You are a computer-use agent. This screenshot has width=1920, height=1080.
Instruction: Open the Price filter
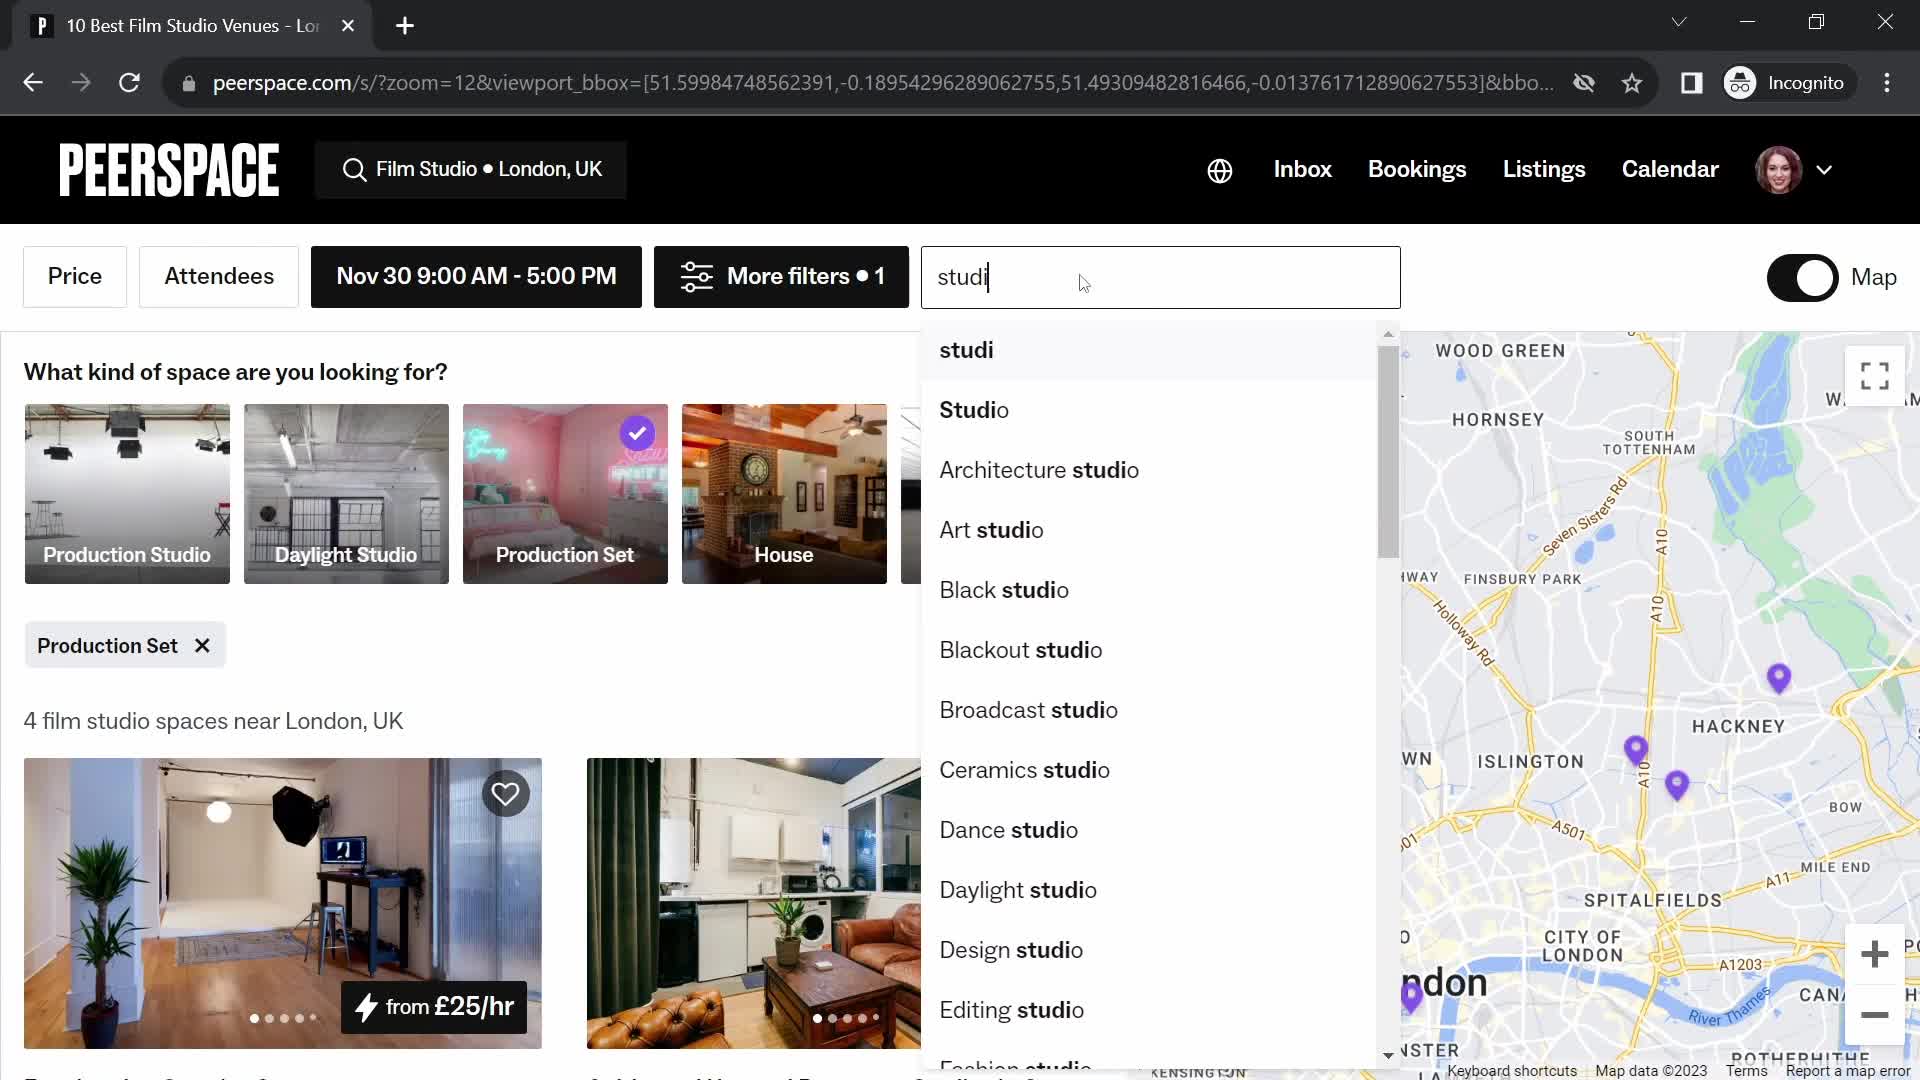click(x=75, y=277)
